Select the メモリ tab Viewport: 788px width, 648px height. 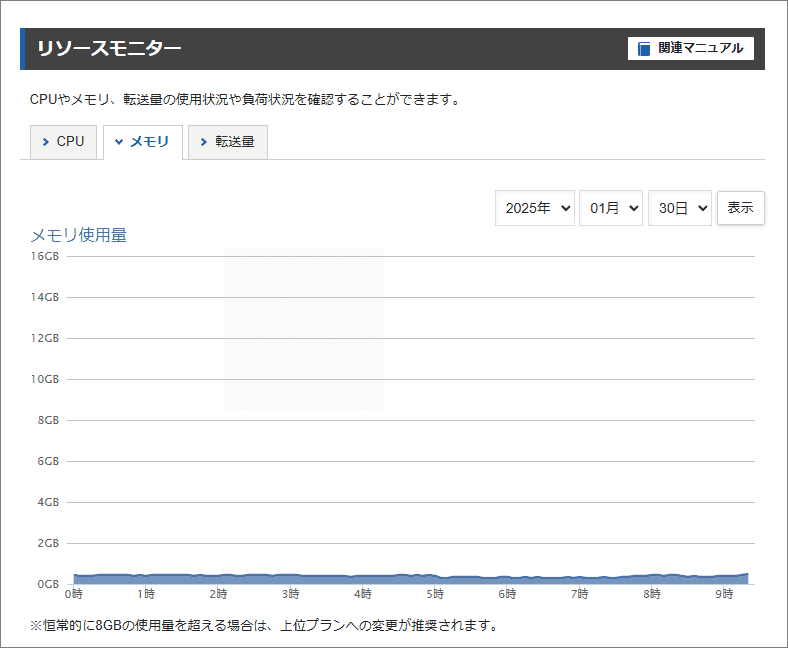pos(143,142)
